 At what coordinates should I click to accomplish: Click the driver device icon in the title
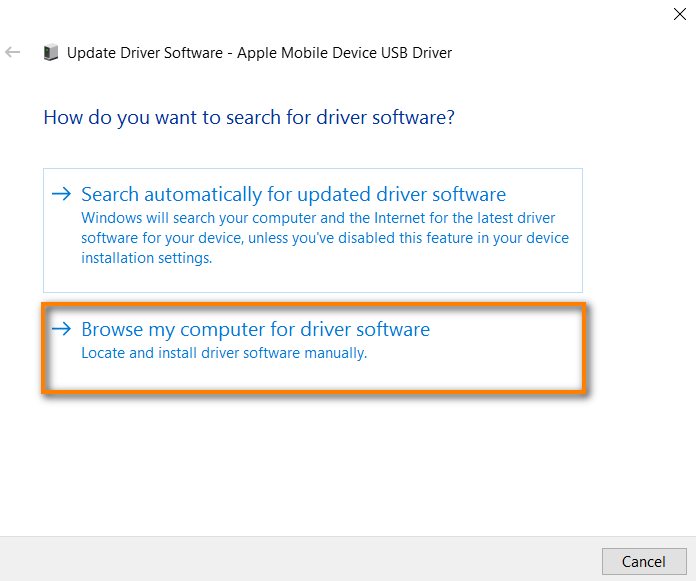[x=51, y=52]
